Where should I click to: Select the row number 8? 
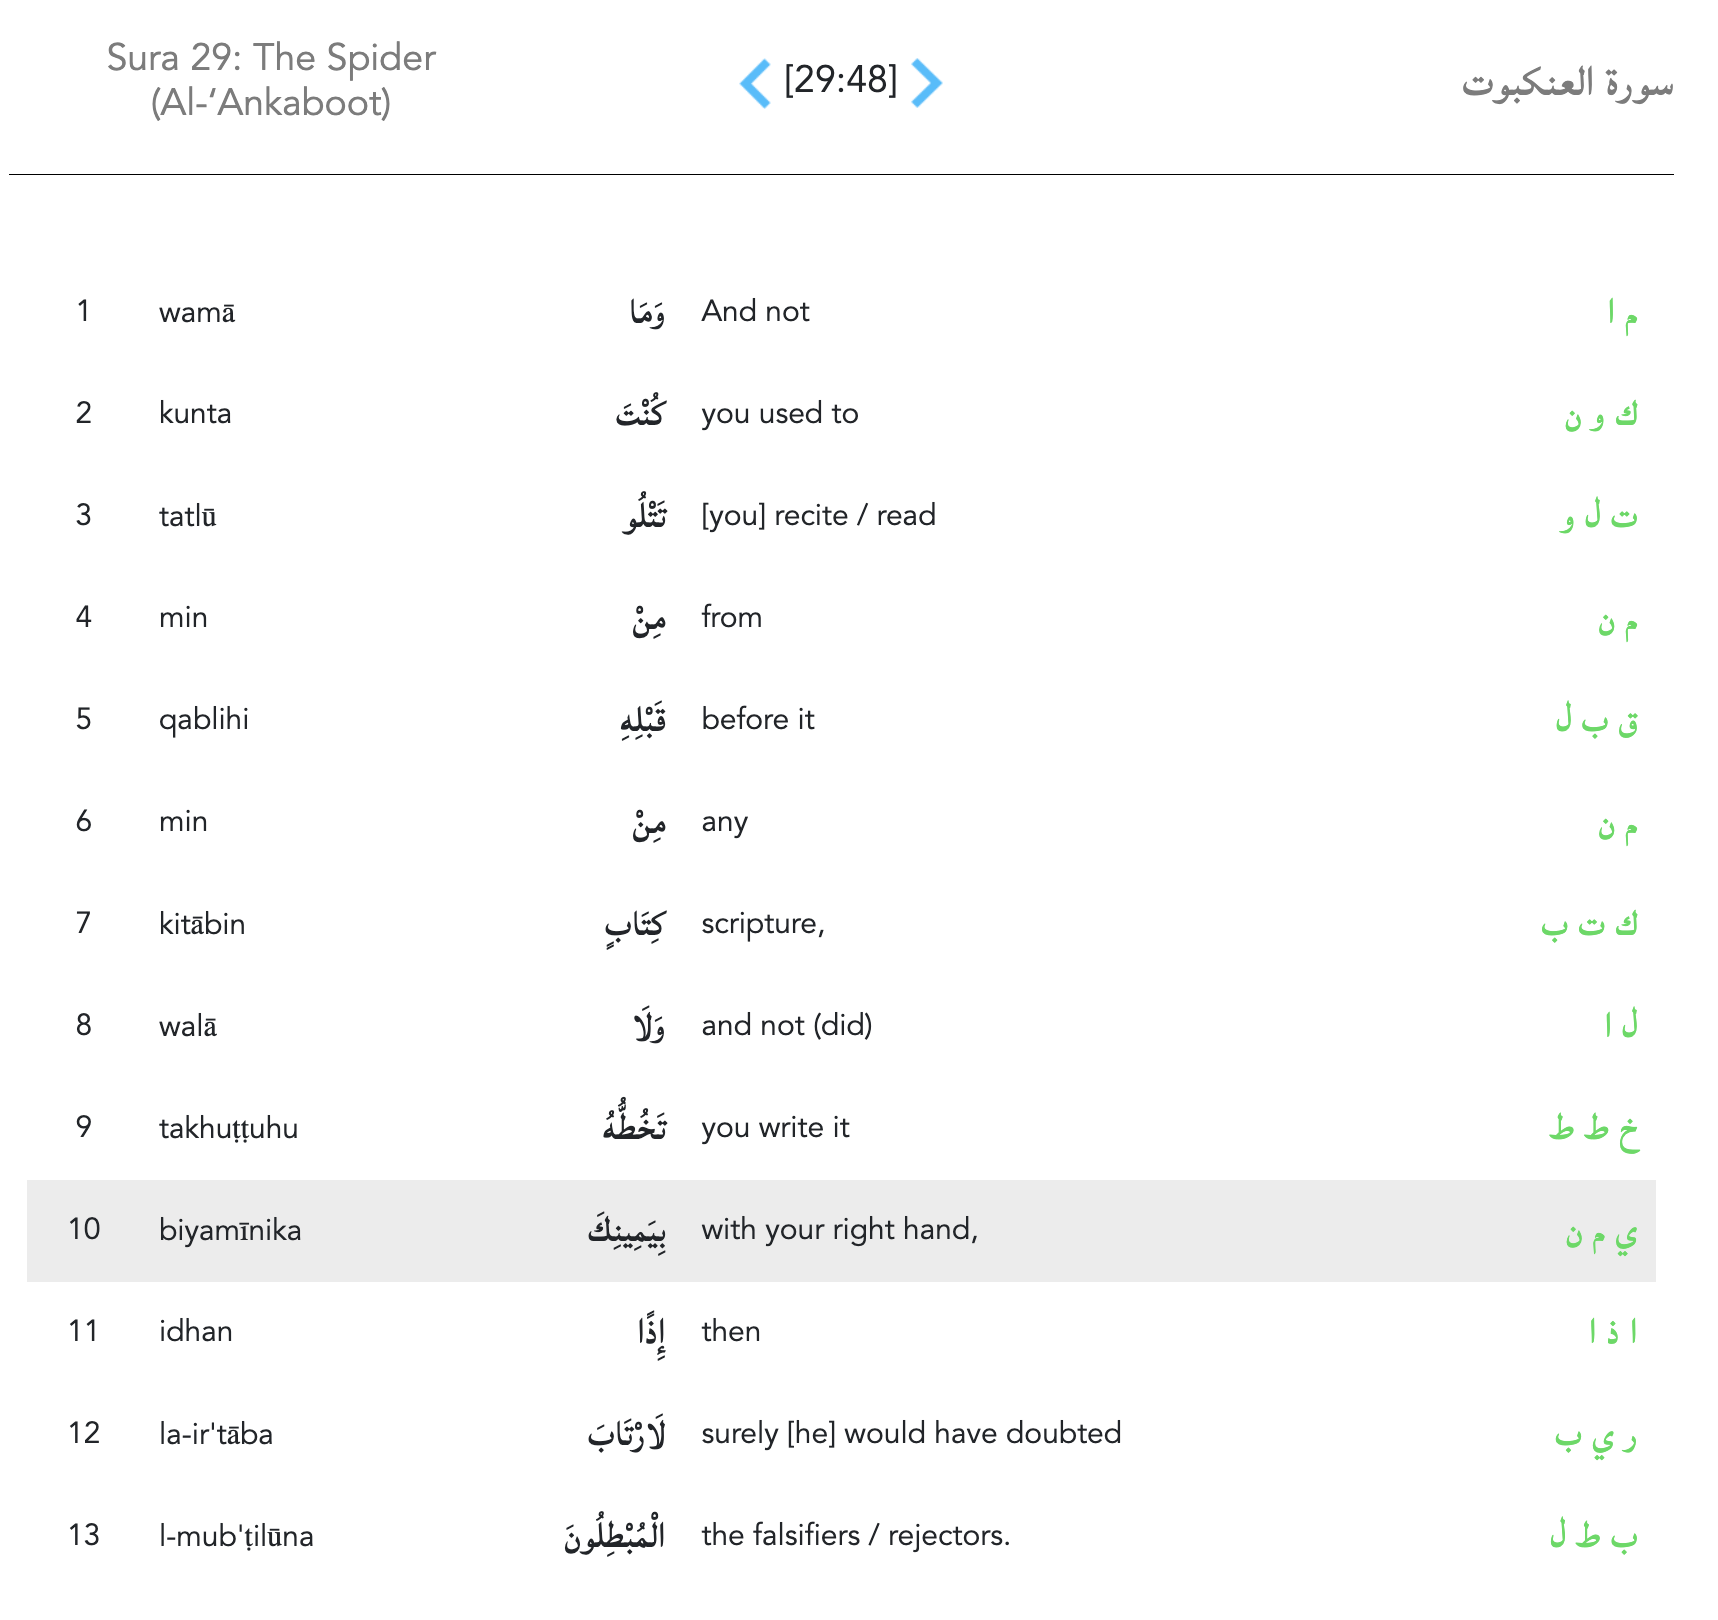point(84,1026)
